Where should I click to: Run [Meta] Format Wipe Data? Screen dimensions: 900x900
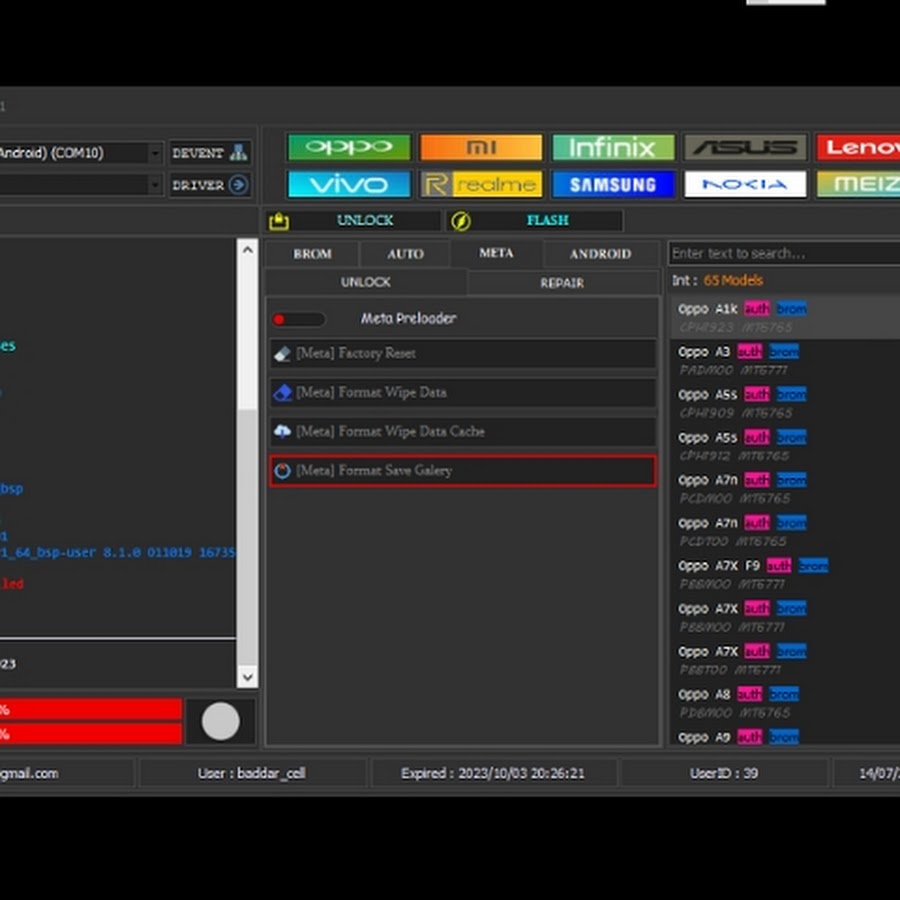tap(463, 393)
